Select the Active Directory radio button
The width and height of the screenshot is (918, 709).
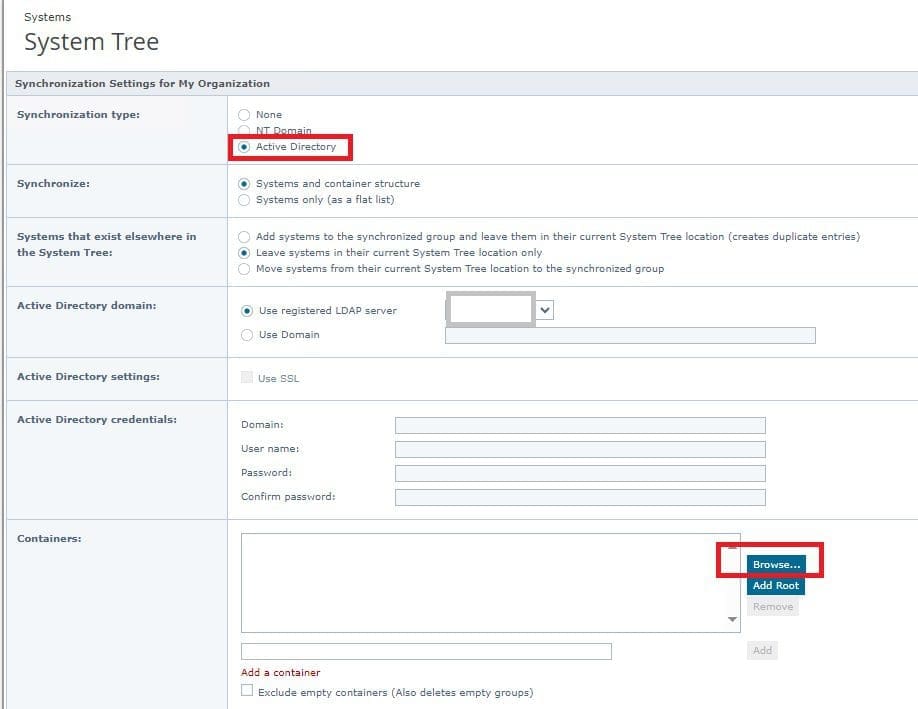244,147
